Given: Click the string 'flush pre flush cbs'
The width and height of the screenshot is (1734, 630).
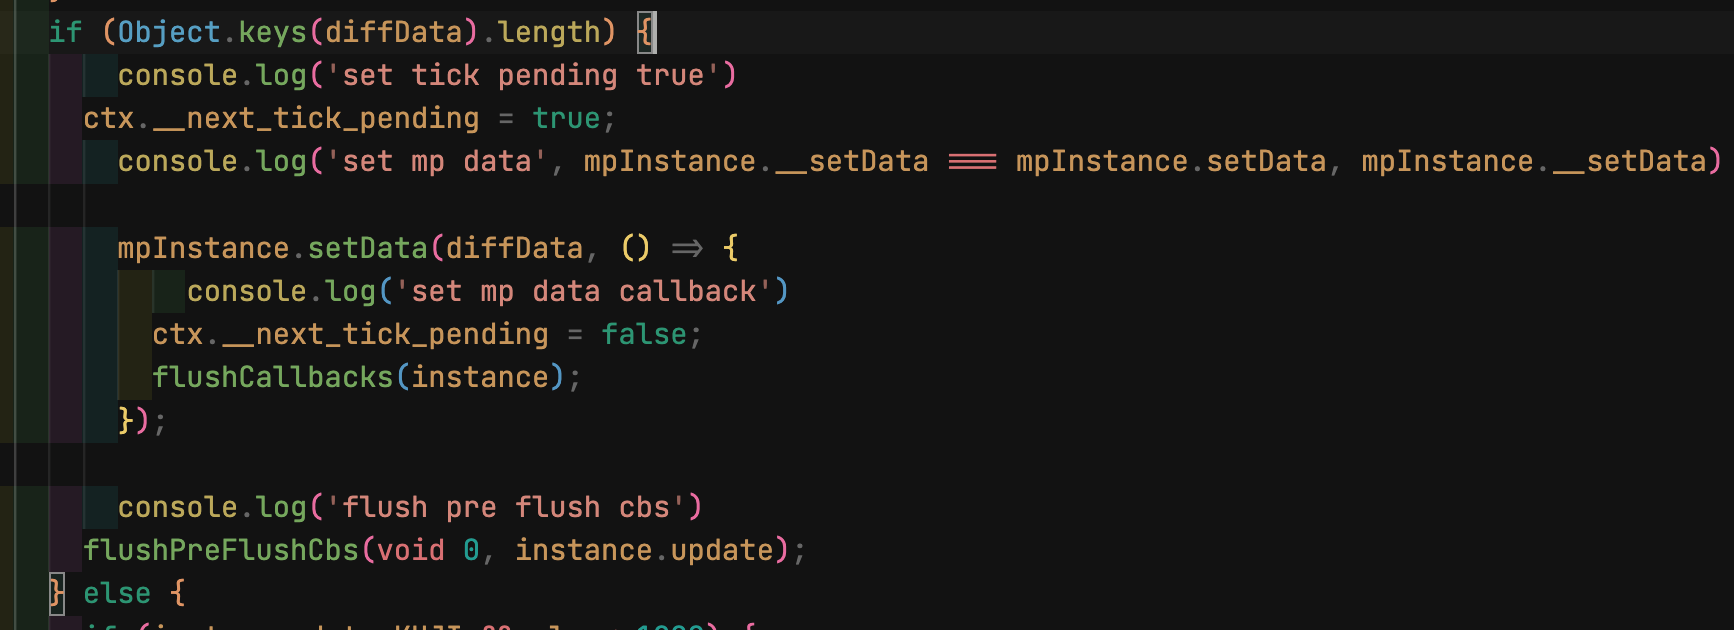Looking at the screenshot, I should (x=505, y=507).
